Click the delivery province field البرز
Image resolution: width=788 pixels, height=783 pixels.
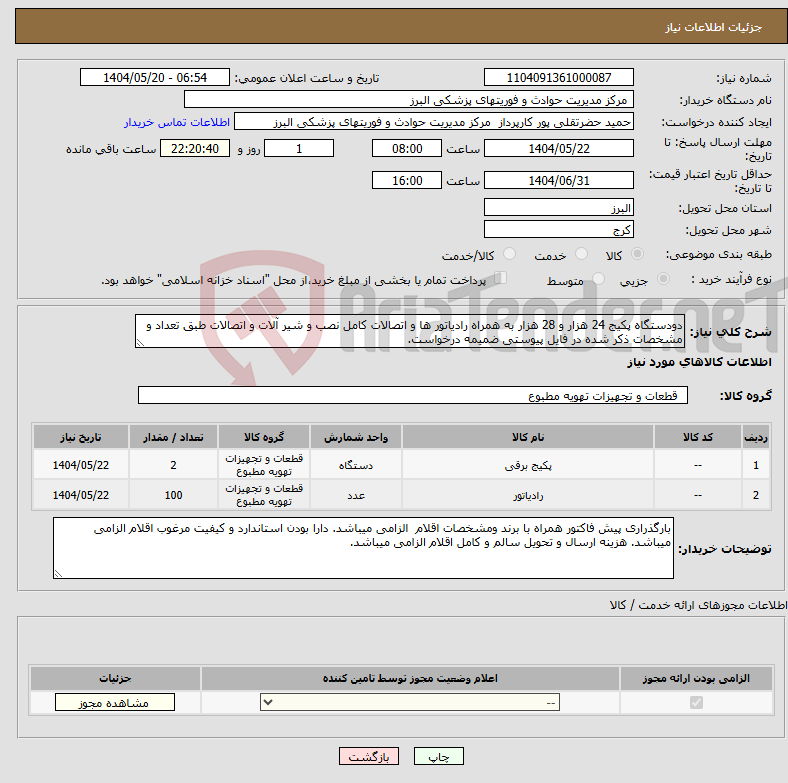[x=558, y=207]
